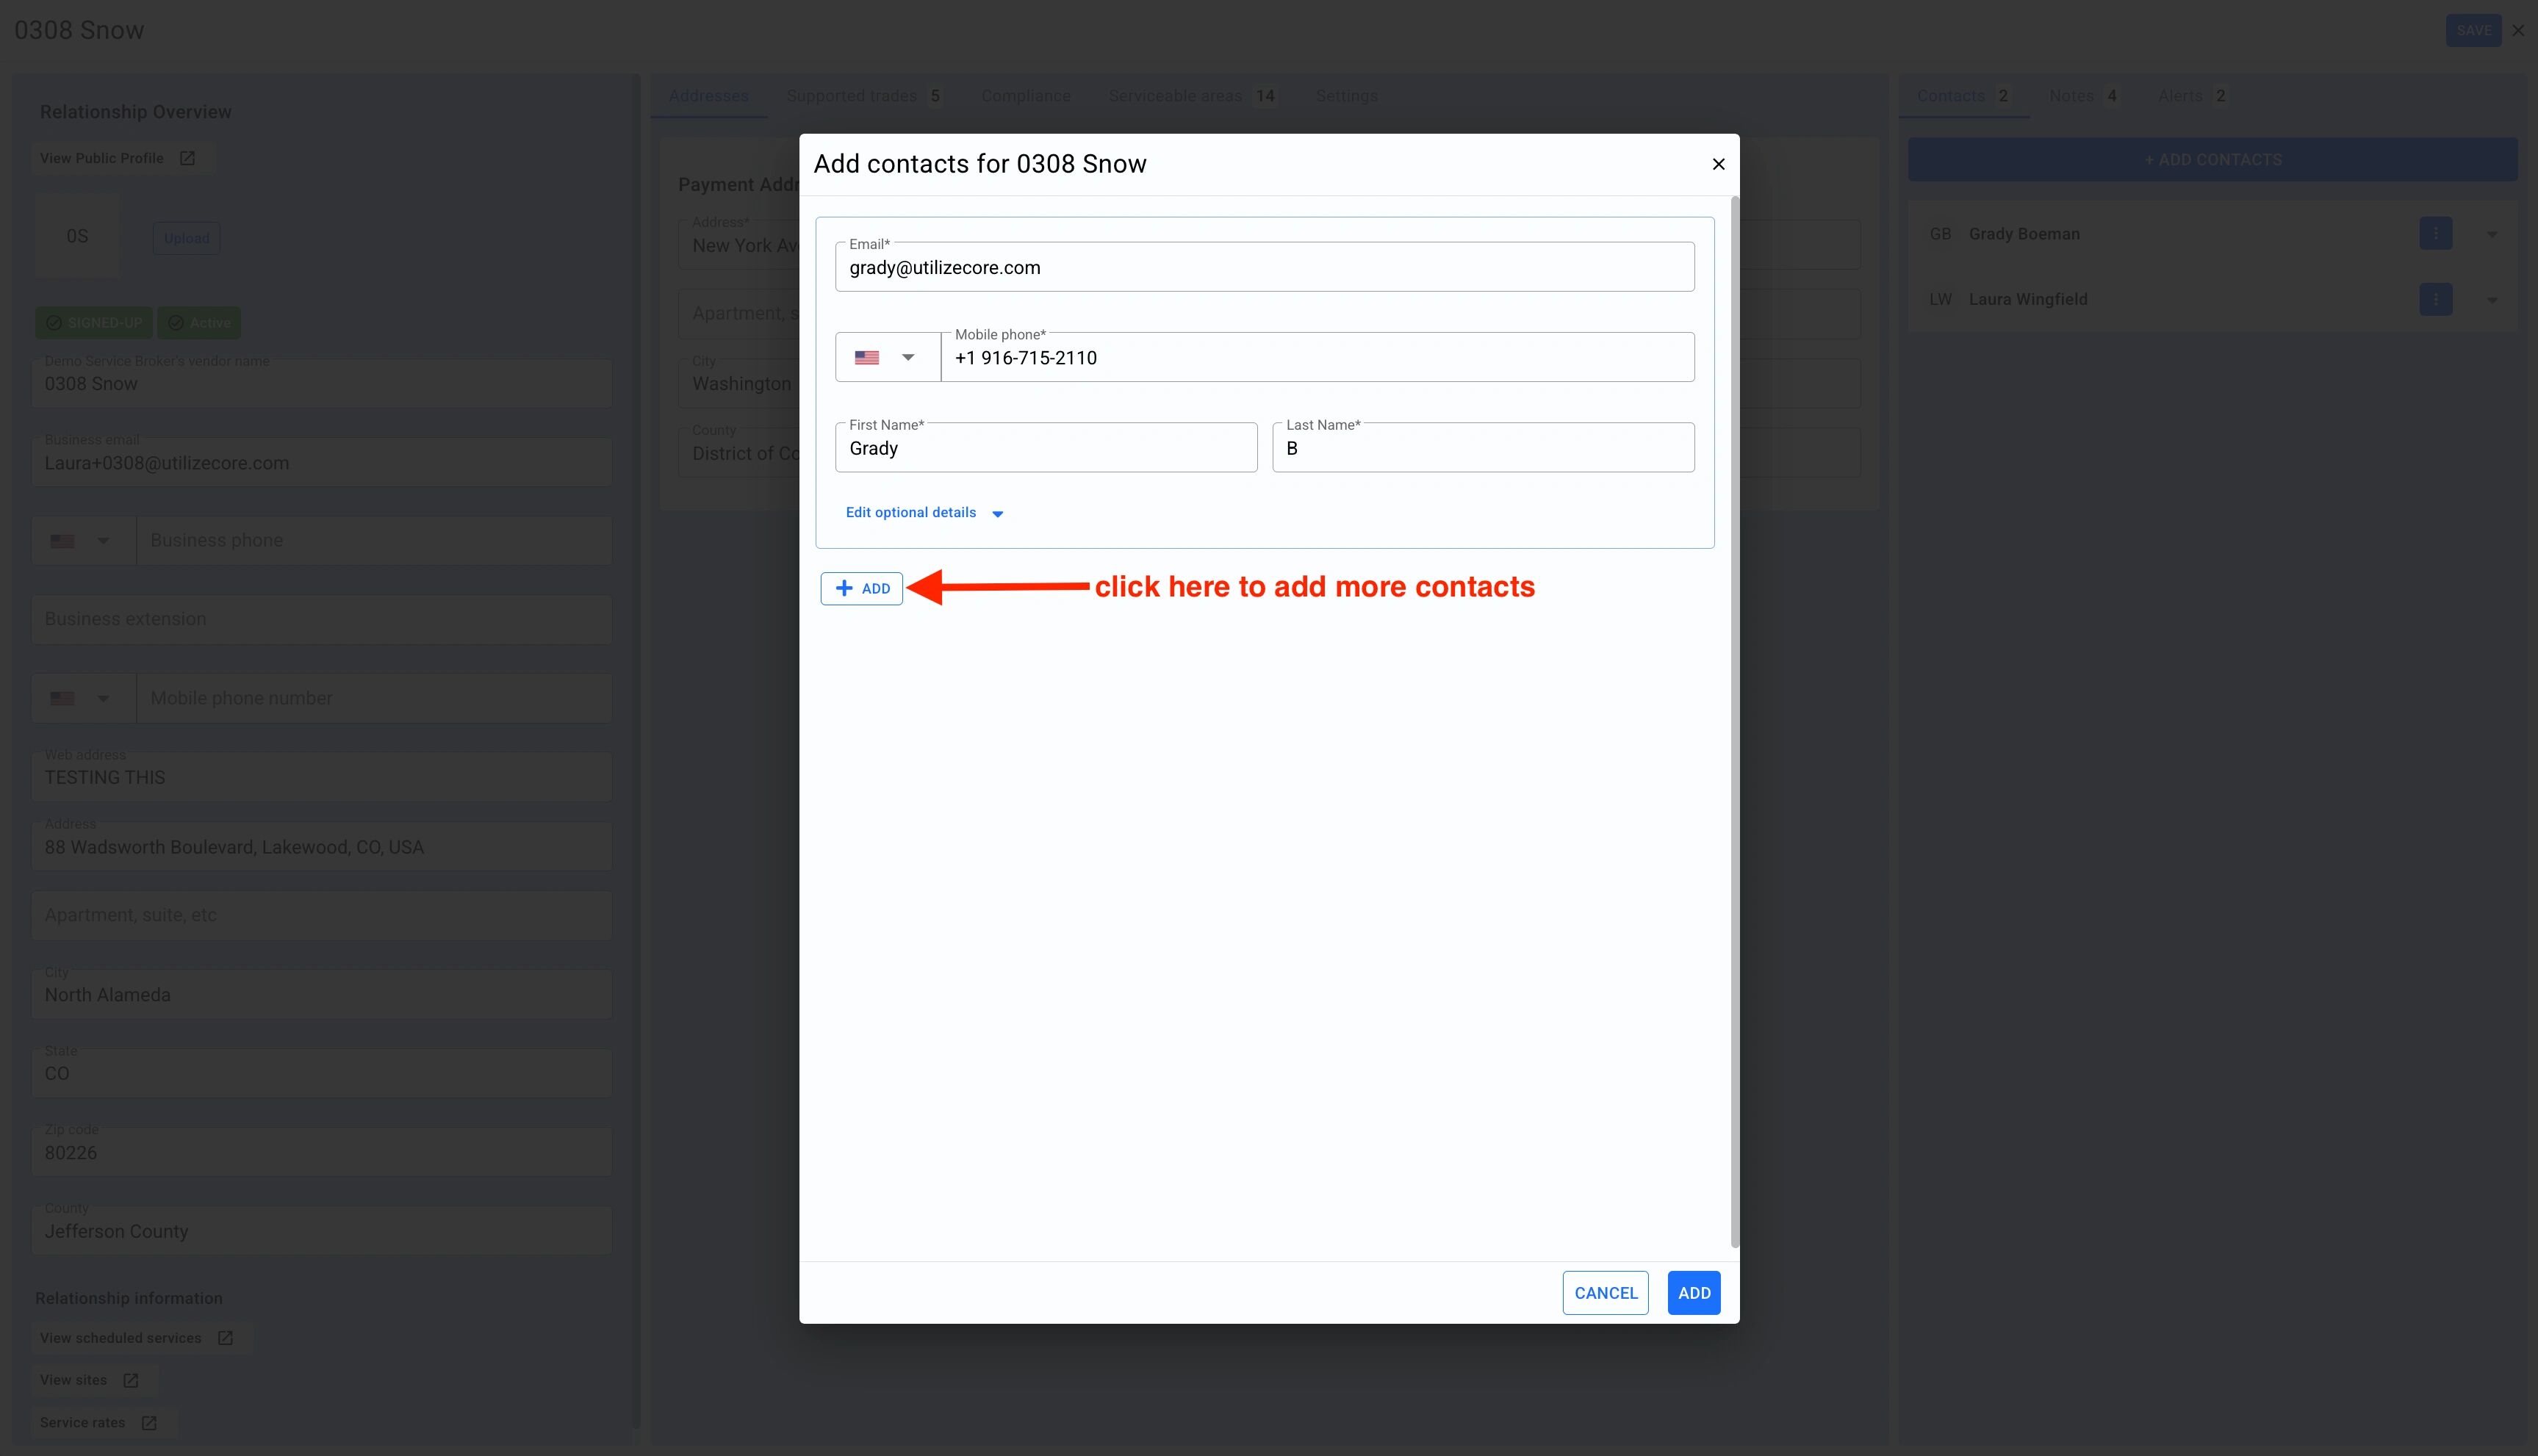
Task: Close the Add contacts dialog
Action: pyautogui.click(x=1718, y=164)
